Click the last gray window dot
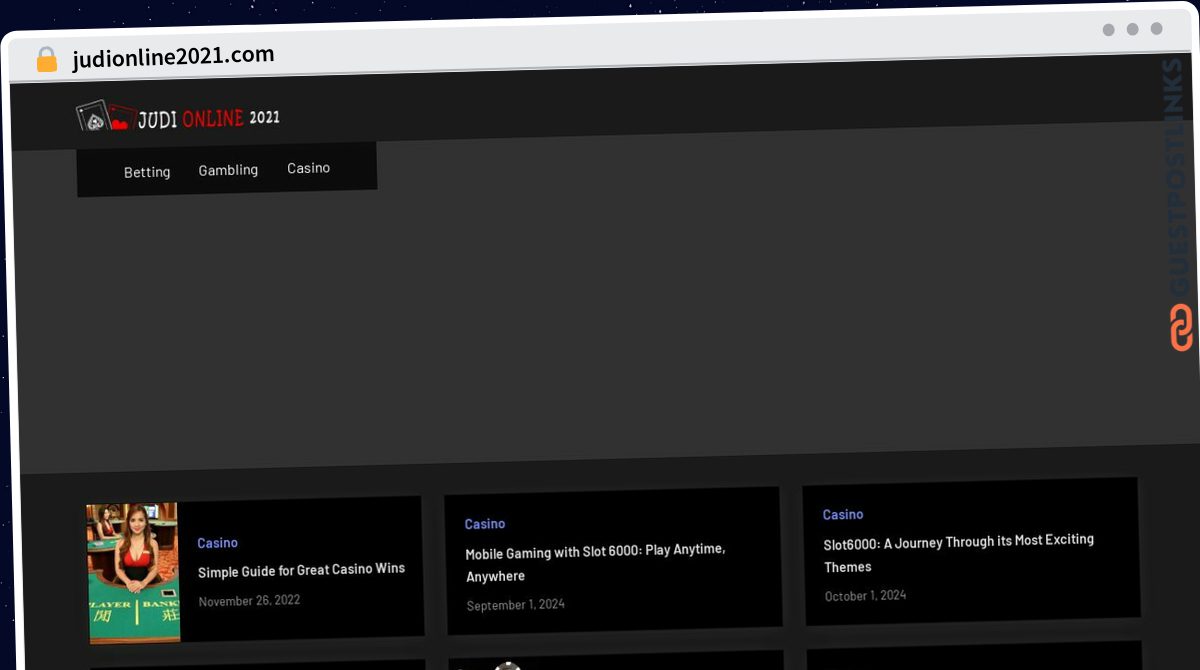Screen dimensions: 1200x670 click(x=1156, y=30)
